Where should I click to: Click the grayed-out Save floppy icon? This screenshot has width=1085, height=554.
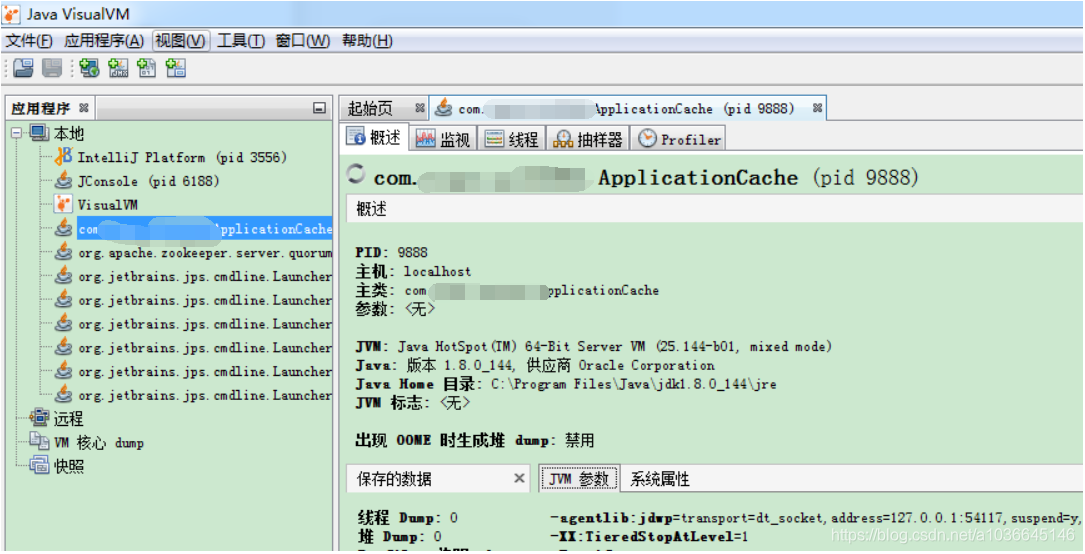coord(52,68)
